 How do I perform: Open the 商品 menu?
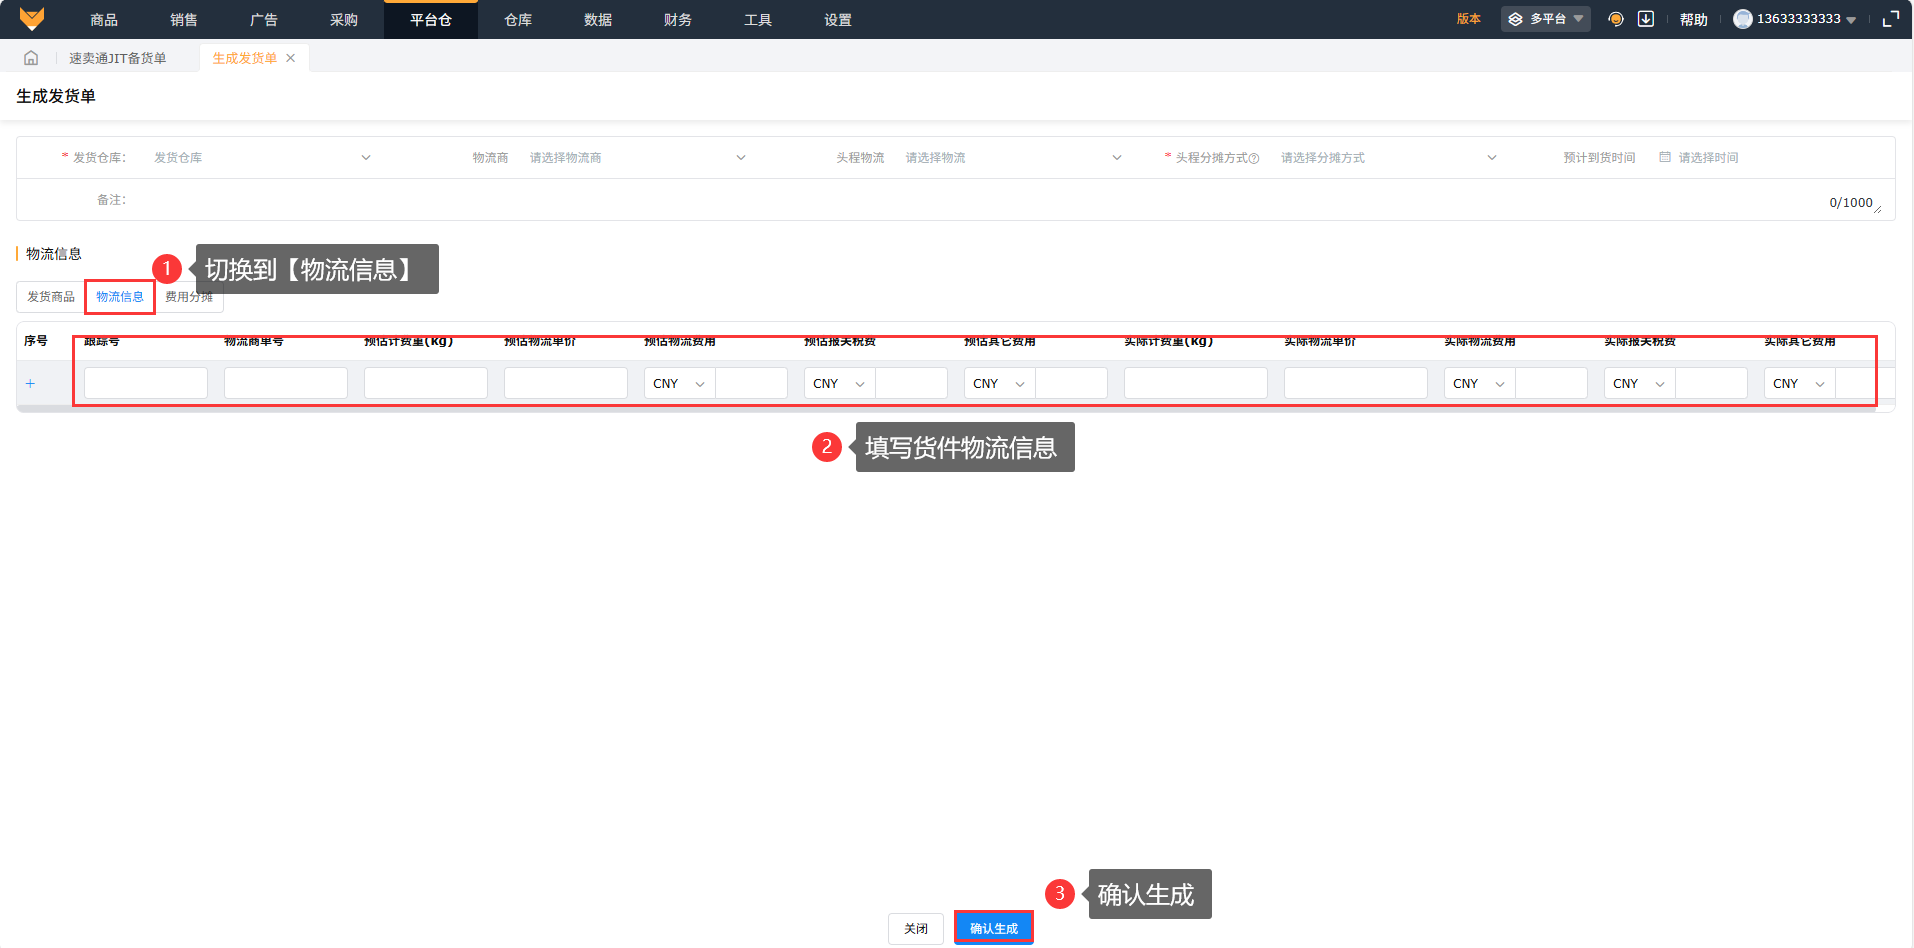pos(104,20)
